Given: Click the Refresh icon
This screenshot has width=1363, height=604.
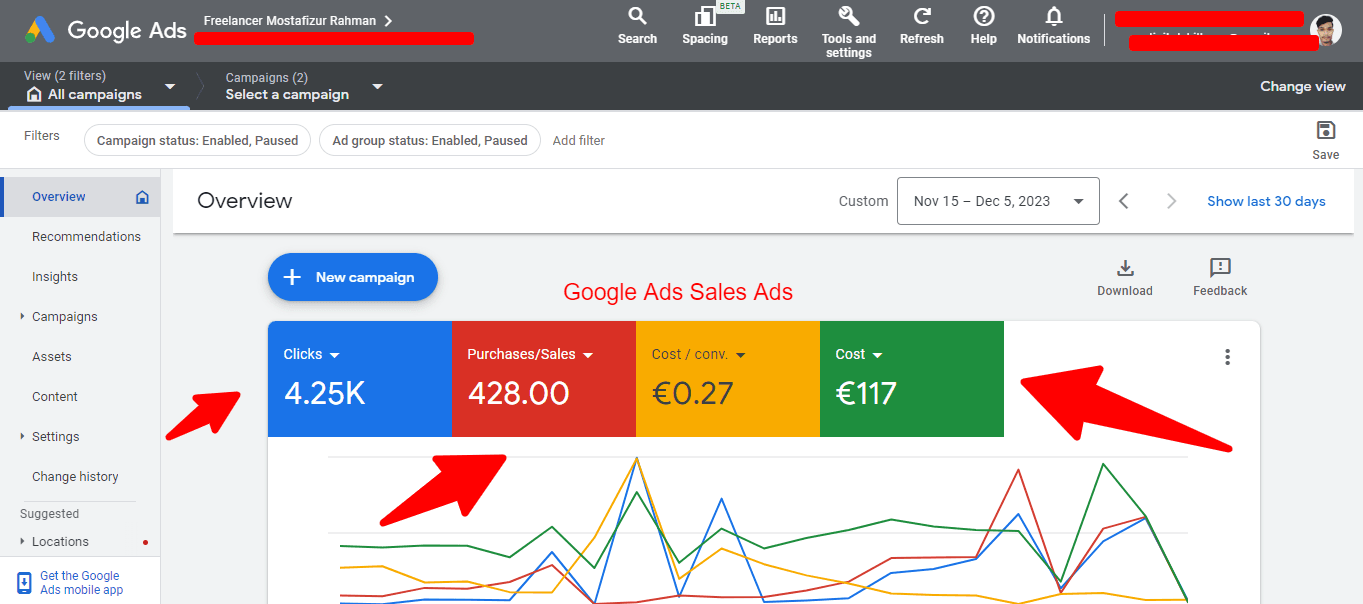Looking at the screenshot, I should pyautogui.click(x=921, y=17).
